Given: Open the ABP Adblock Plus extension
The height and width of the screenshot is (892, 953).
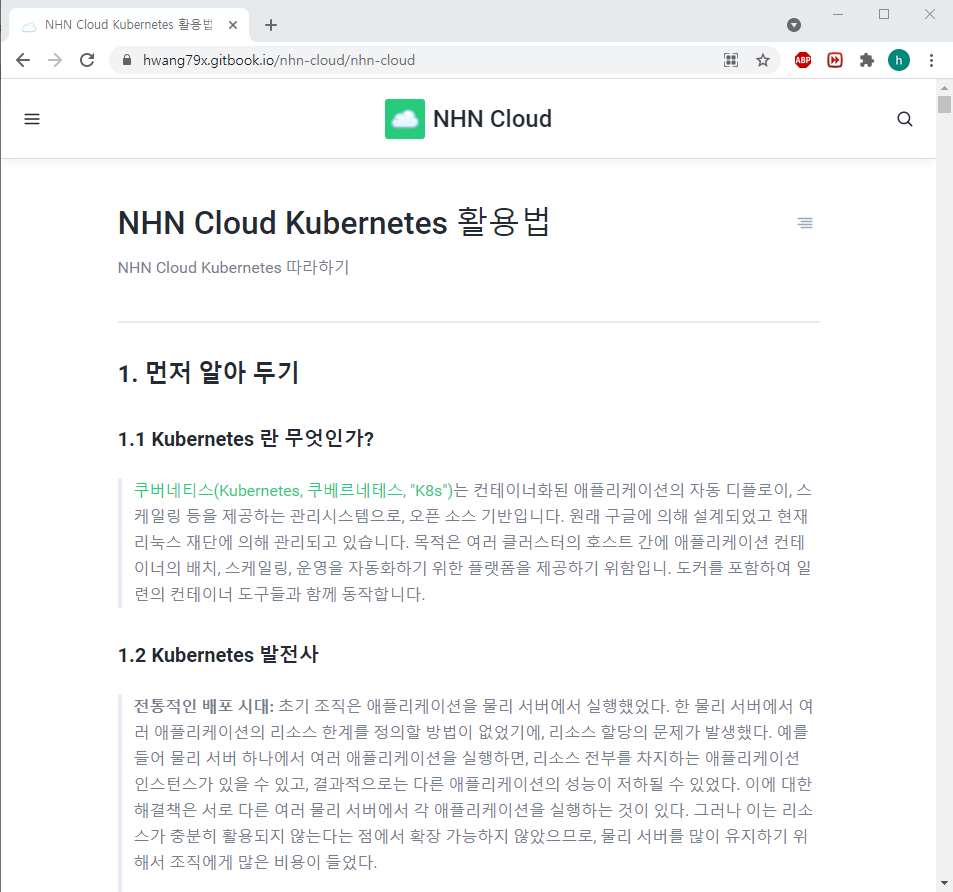Looking at the screenshot, I should (803, 60).
